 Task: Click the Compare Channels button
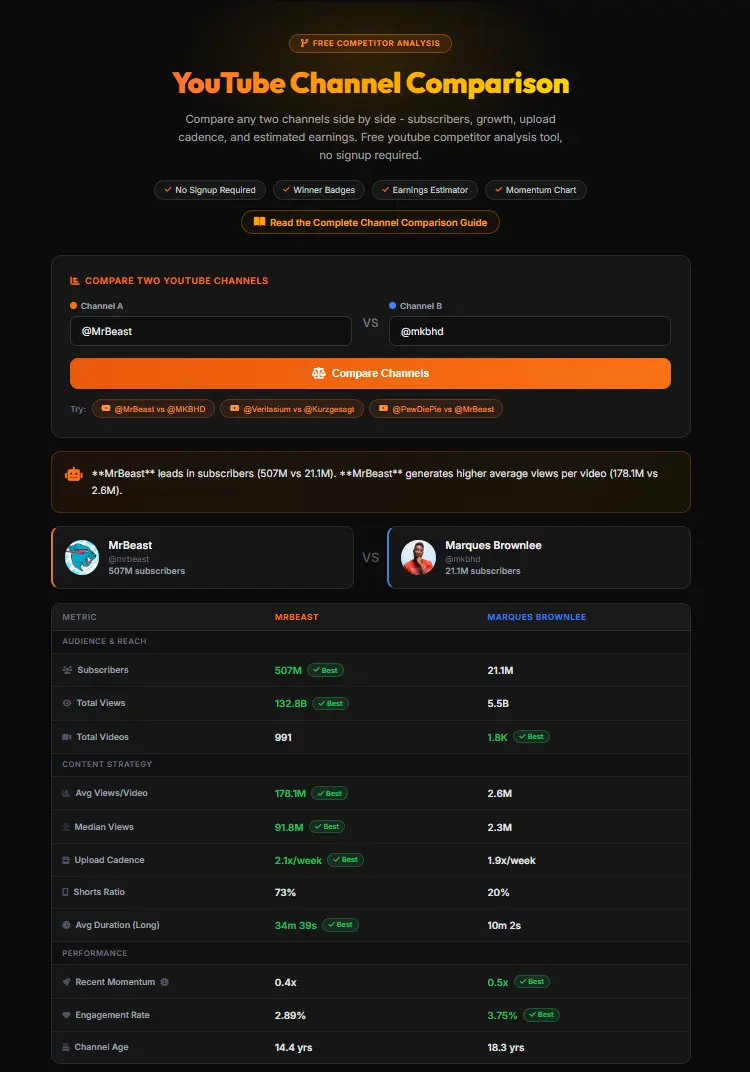370,373
